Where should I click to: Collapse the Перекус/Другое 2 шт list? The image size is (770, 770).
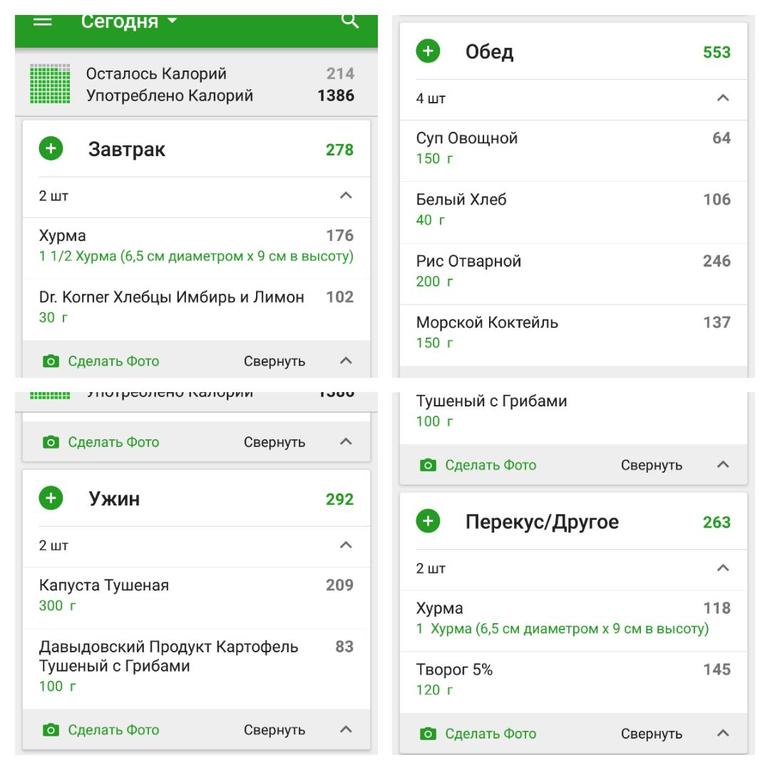pyautogui.click(x=723, y=568)
